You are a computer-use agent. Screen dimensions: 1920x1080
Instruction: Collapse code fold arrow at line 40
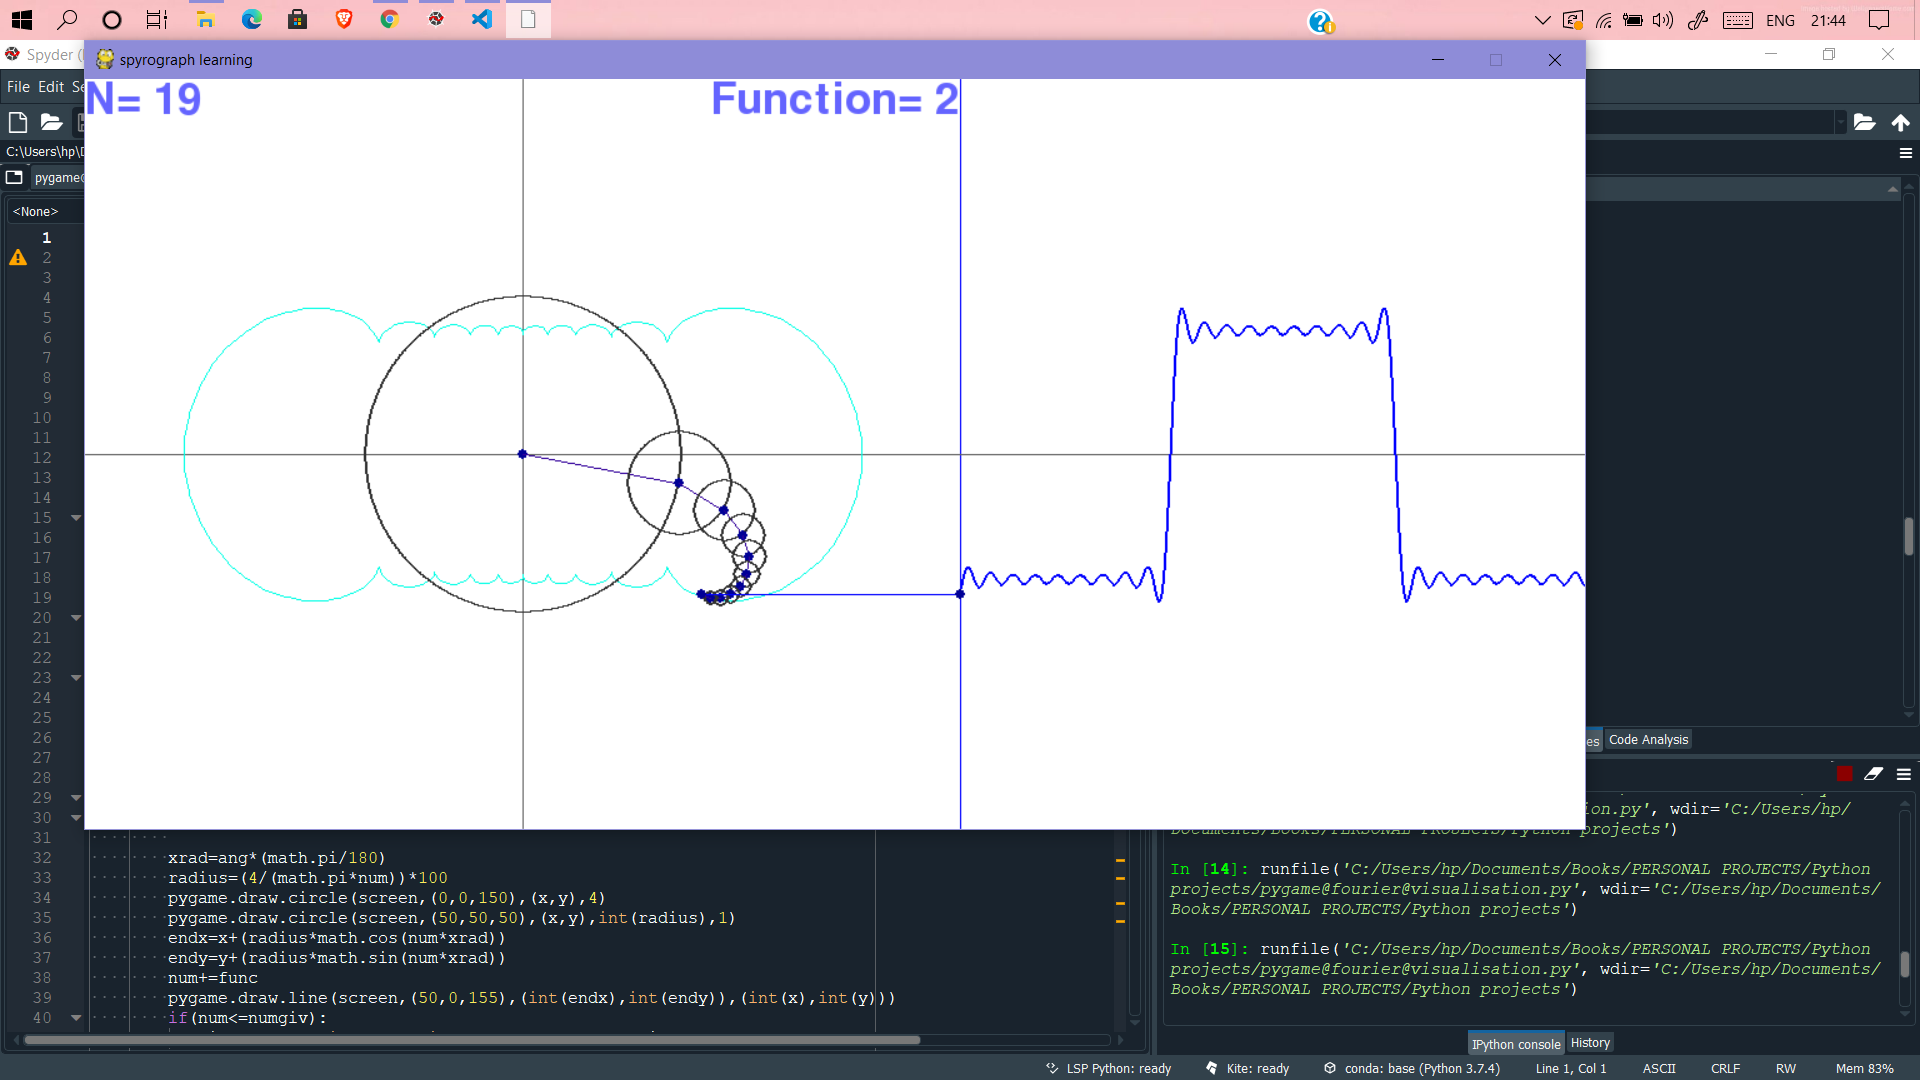tap(76, 1018)
